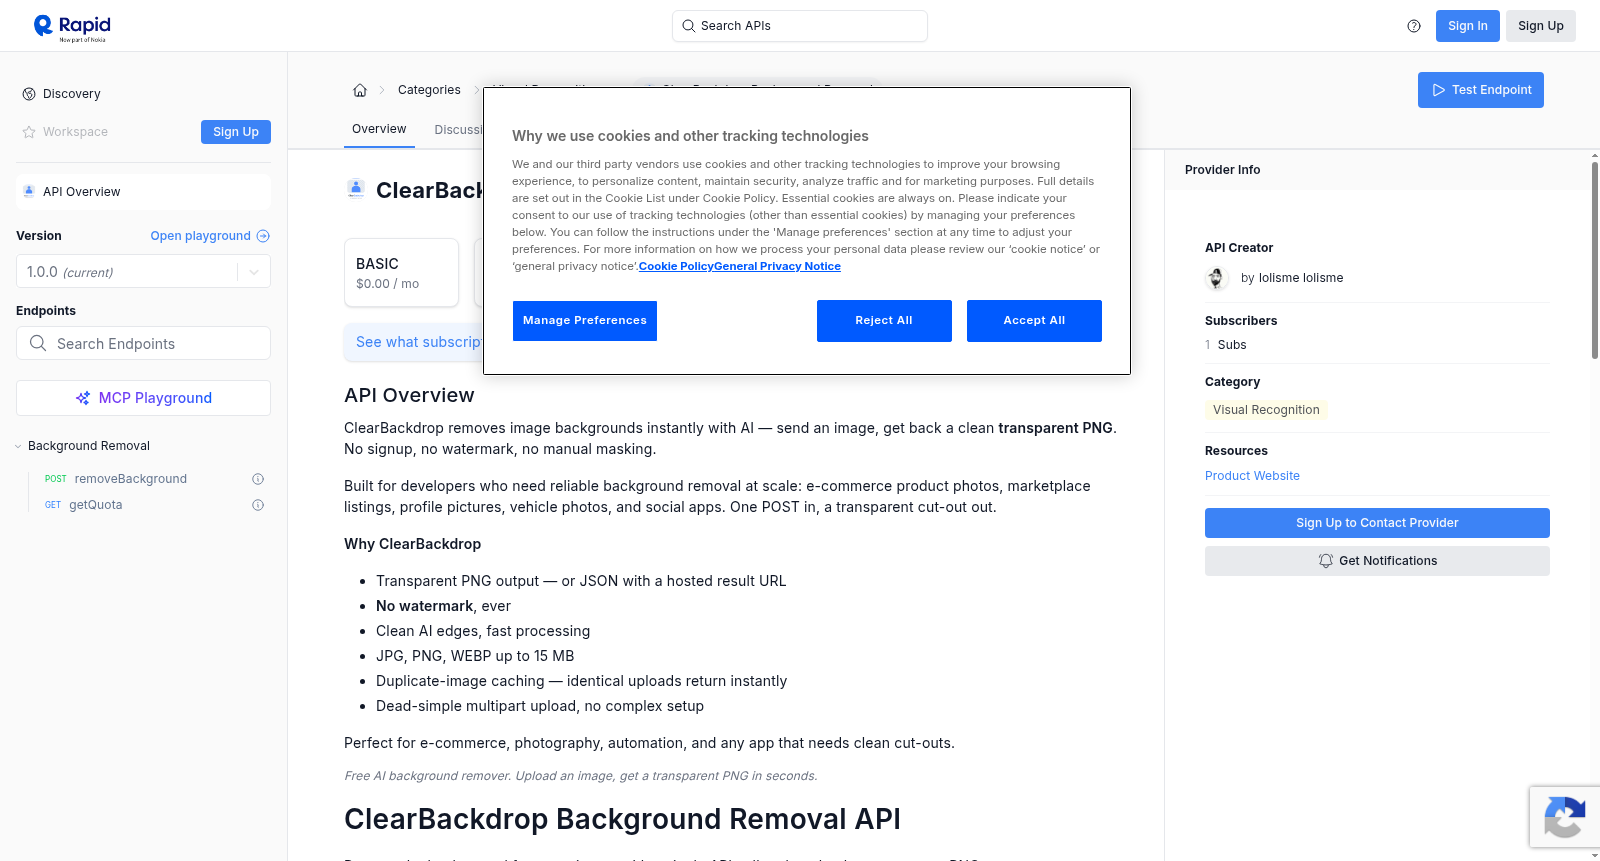Click the search magnifier in Search APIs

click(689, 26)
